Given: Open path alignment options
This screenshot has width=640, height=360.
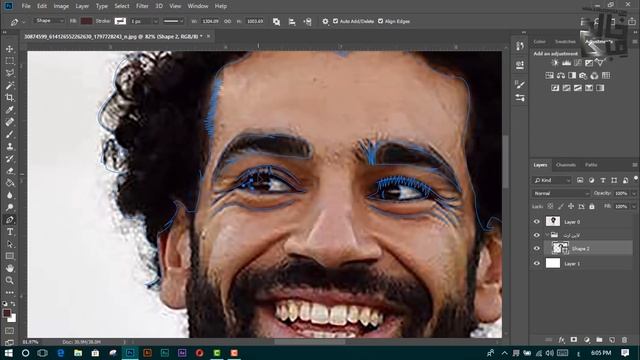Looking at the screenshot, I should tap(292, 22).
